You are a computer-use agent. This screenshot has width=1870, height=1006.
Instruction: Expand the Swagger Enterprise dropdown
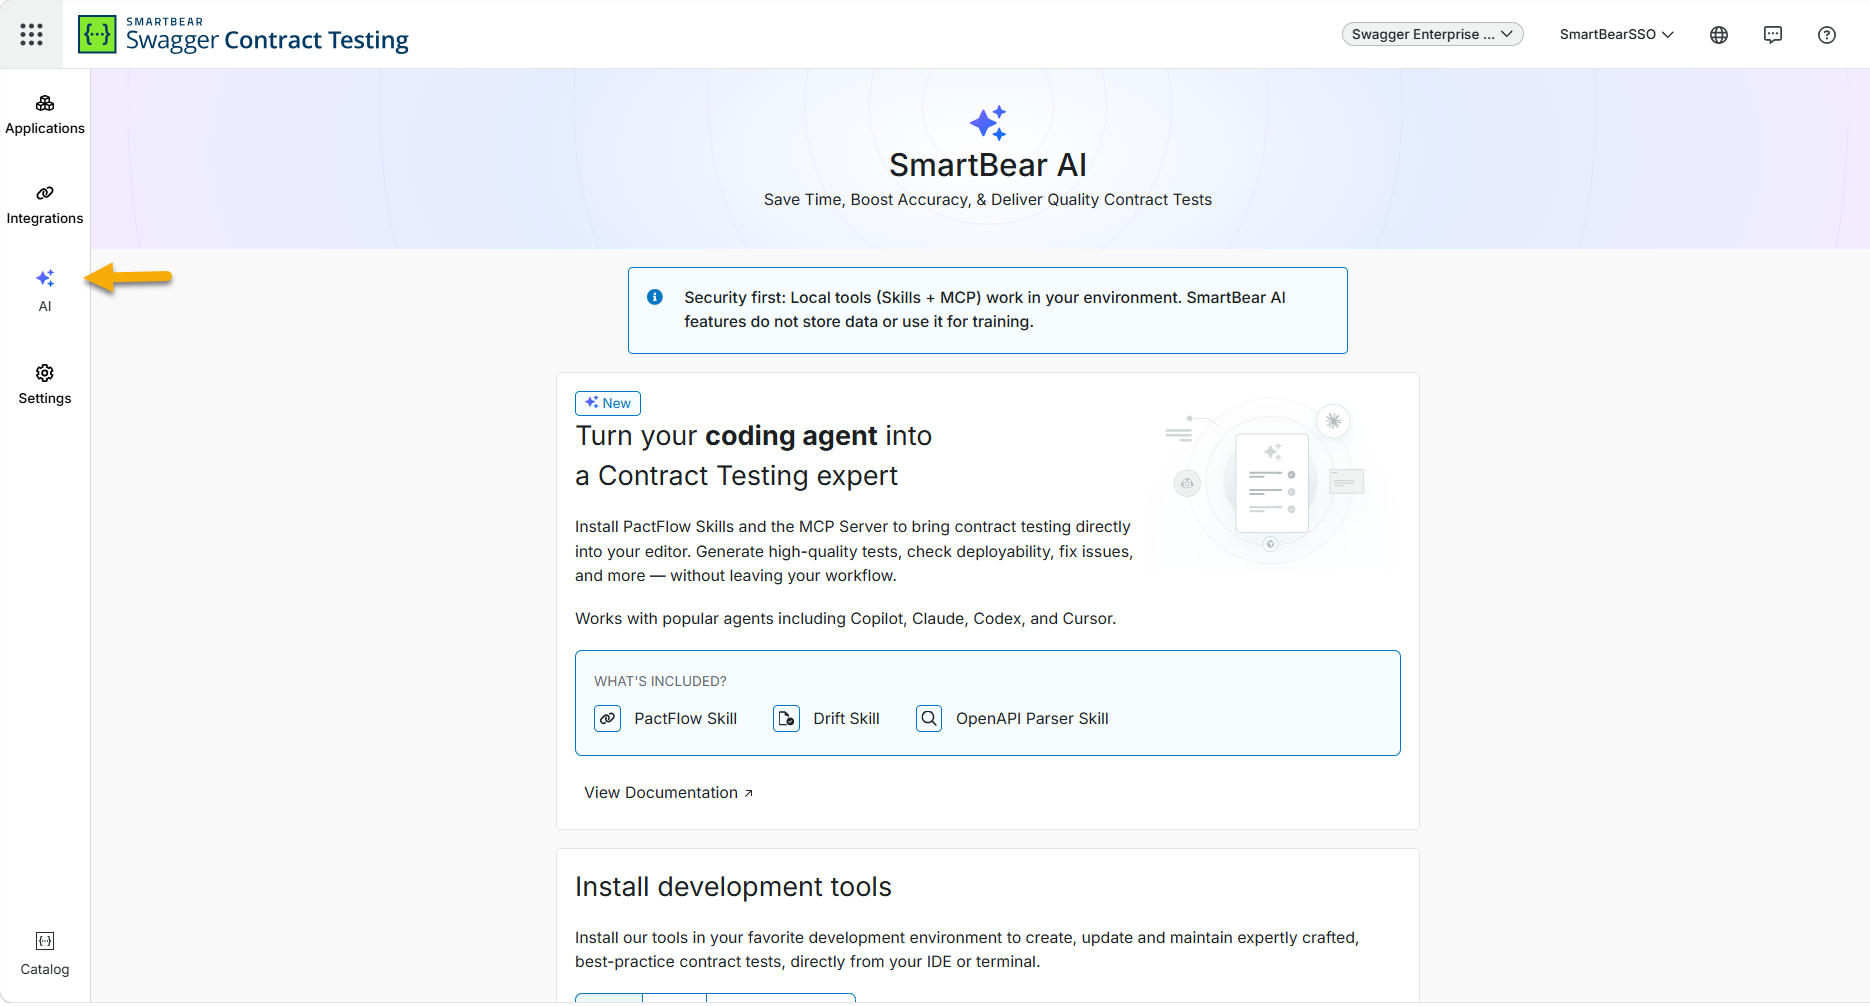1432,34
